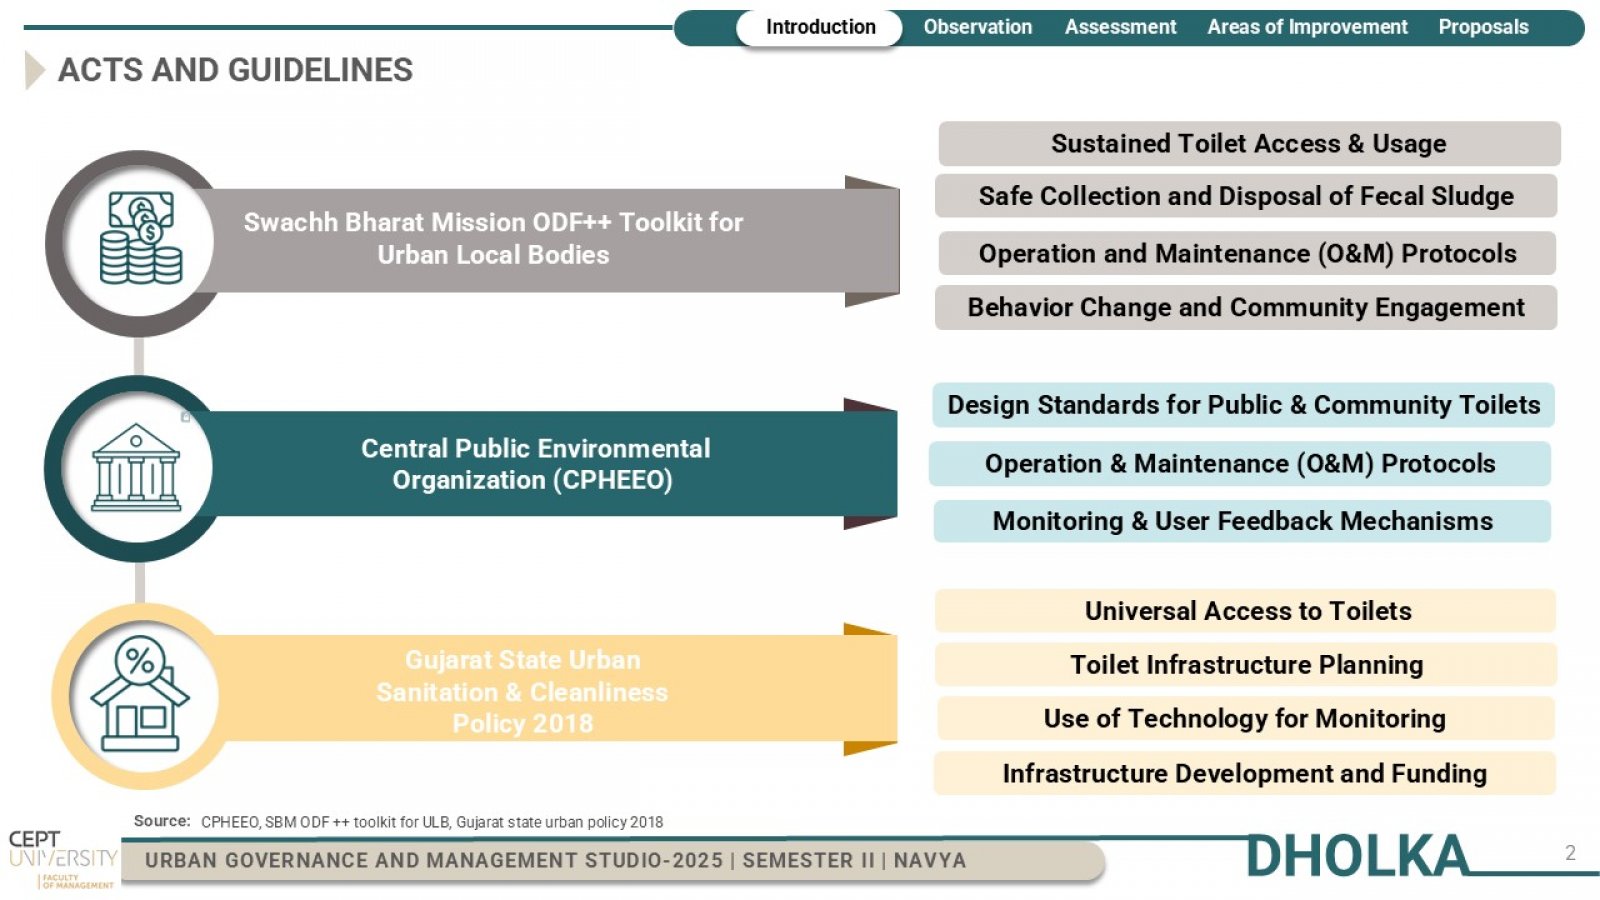The width and height of the screenshot is (1600, 900).
Task: Click Use of Technology for Monitoring box
Action: [1246, 719]
